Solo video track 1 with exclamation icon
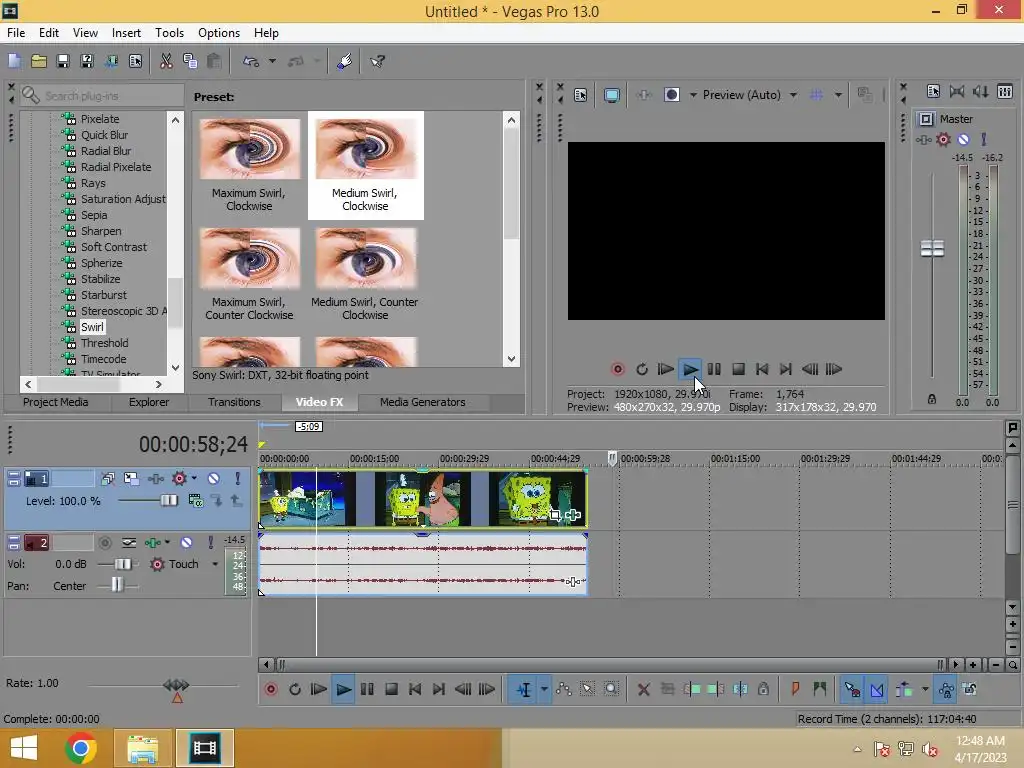The width and height of the screenshot is (1024, 768). click(238, 479)
